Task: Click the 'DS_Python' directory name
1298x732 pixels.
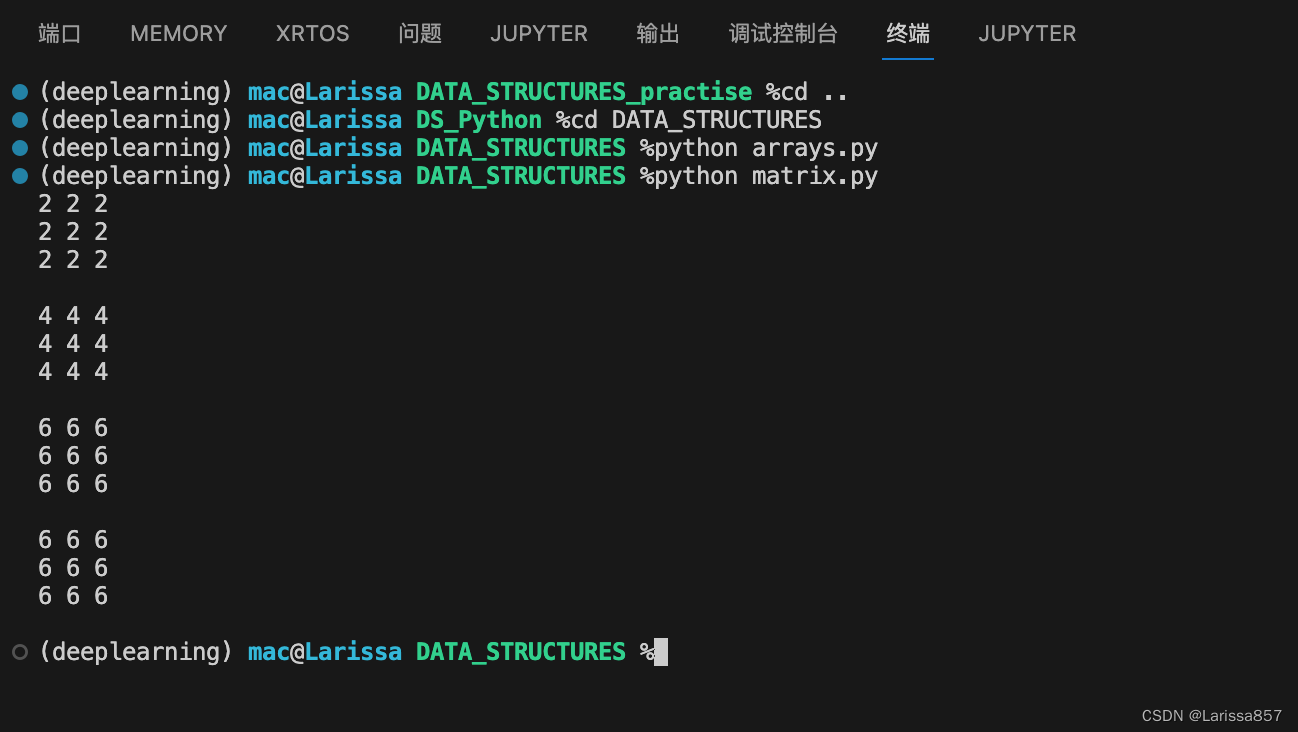Action: 479,120
